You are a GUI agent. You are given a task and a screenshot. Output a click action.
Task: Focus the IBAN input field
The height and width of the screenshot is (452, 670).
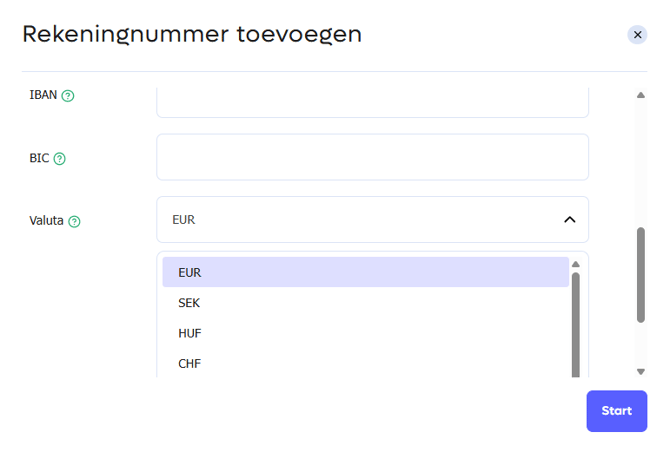[372, 103]
